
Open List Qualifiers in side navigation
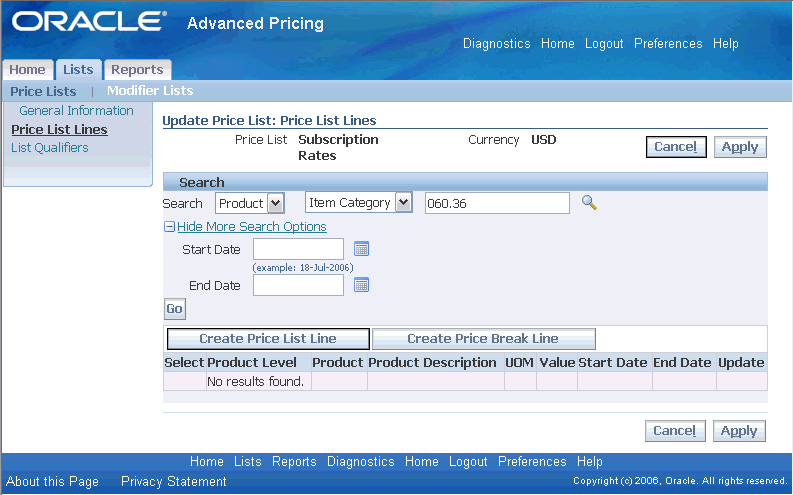click(50, 148)
